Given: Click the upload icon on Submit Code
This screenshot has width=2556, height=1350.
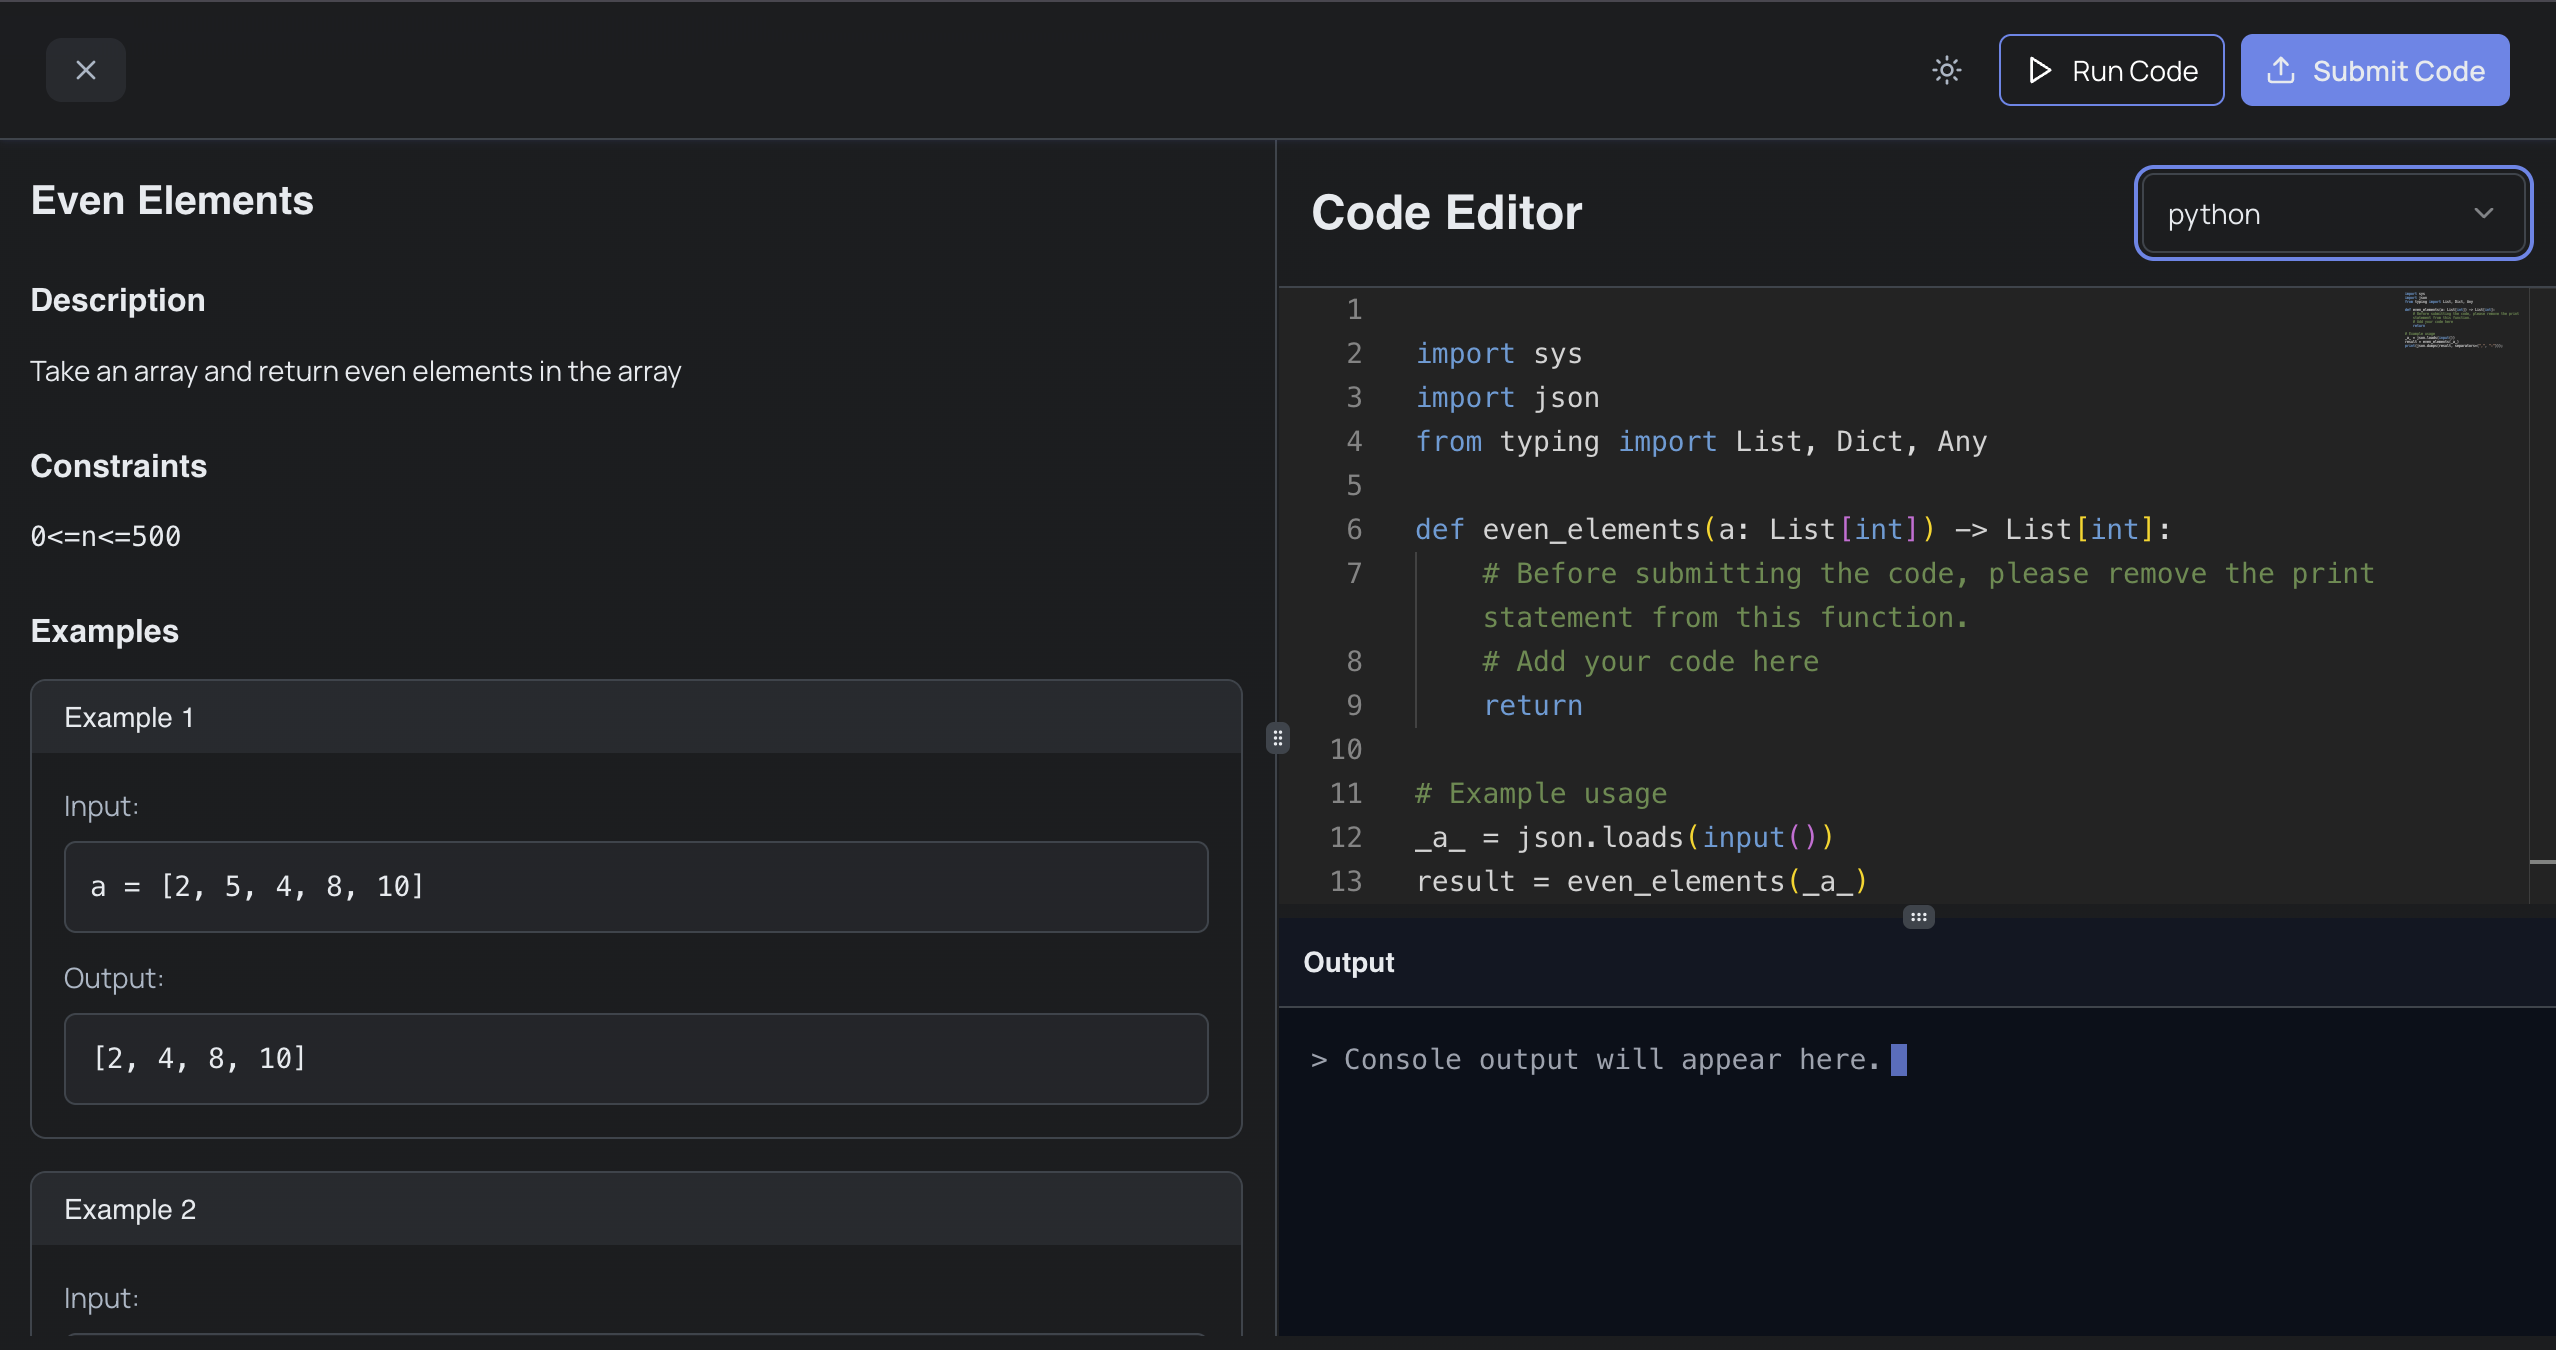Looking at the screenshot, I should point(2281,70).
